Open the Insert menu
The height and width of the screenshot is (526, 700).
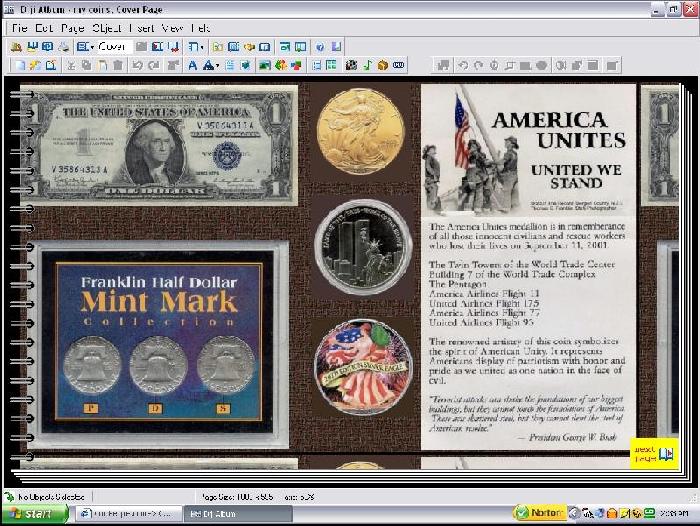[142, 28]
